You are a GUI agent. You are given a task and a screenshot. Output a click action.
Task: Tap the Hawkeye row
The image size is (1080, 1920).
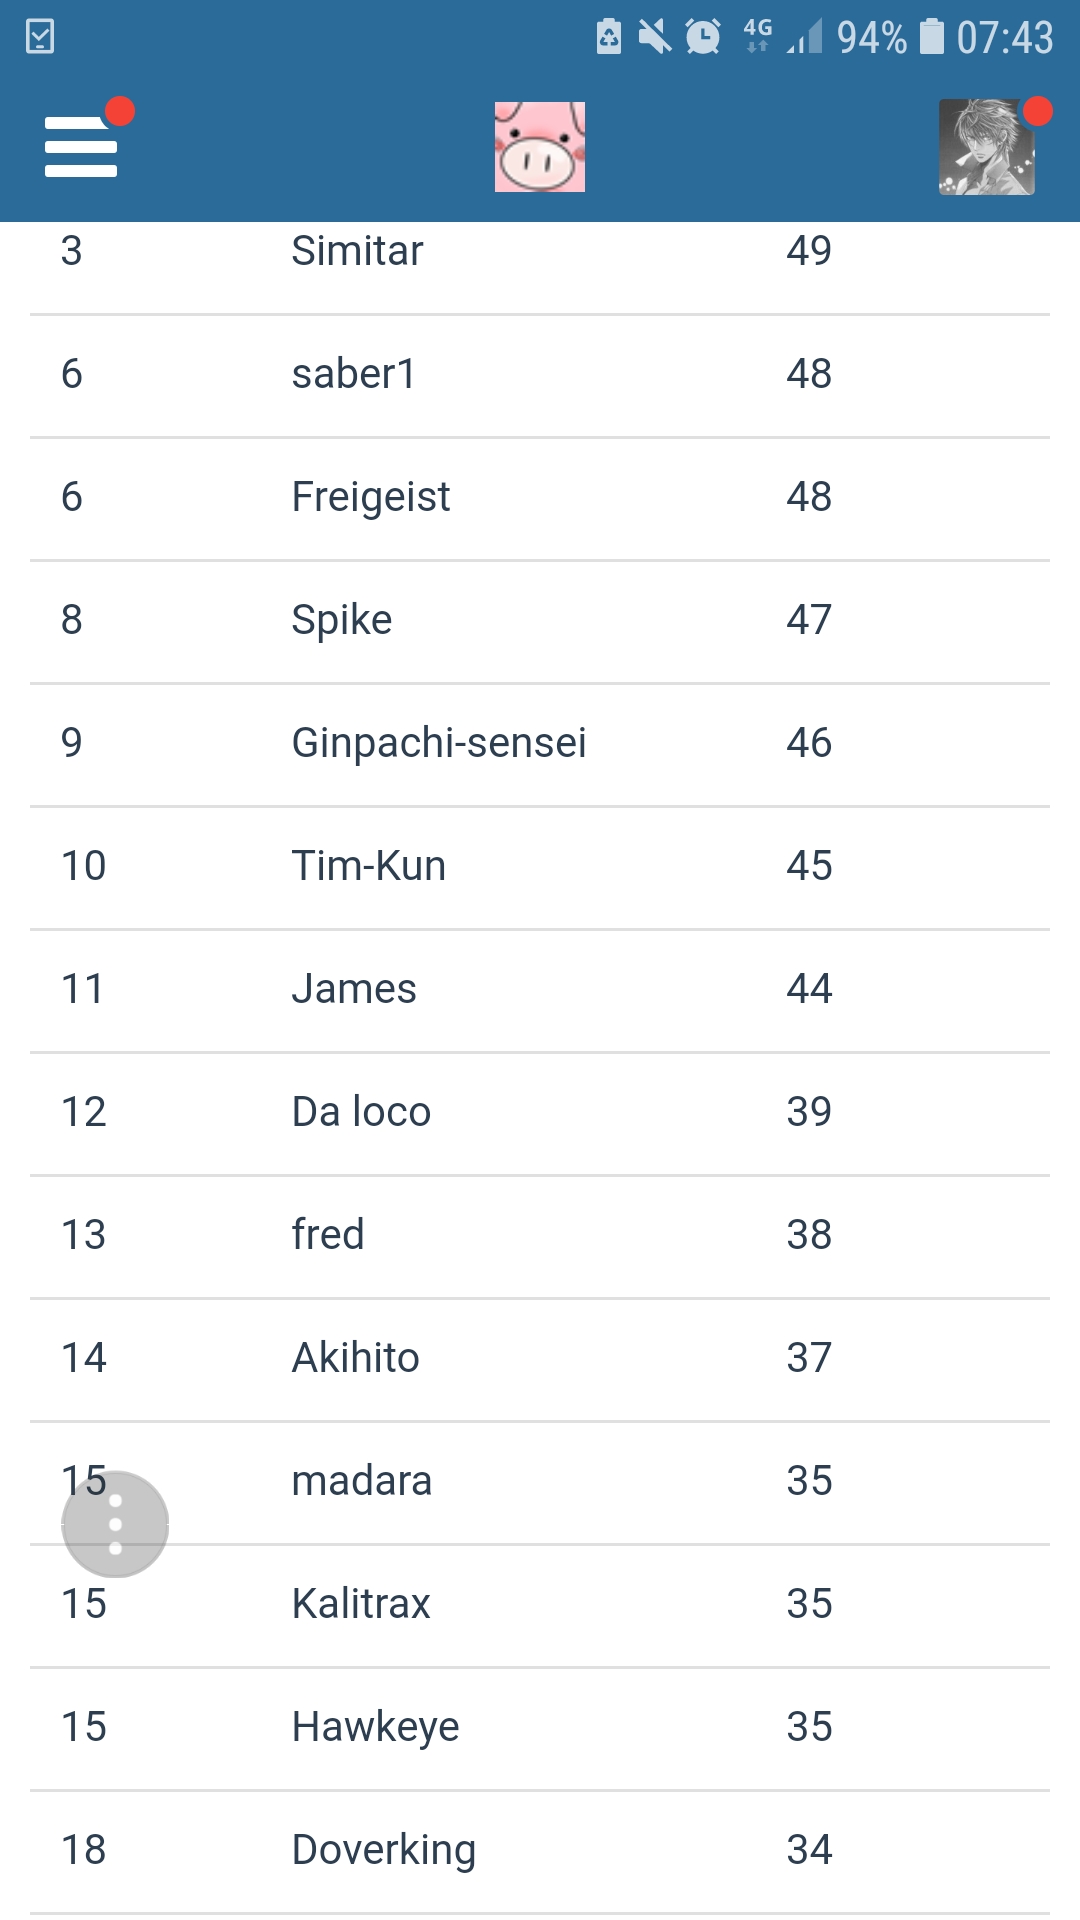tap(540, 1729)
